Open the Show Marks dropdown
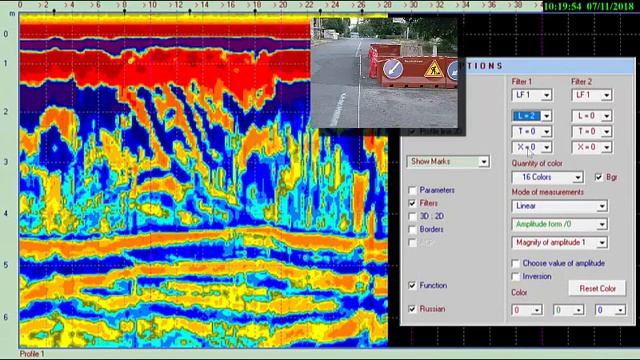 click(448, 162)
